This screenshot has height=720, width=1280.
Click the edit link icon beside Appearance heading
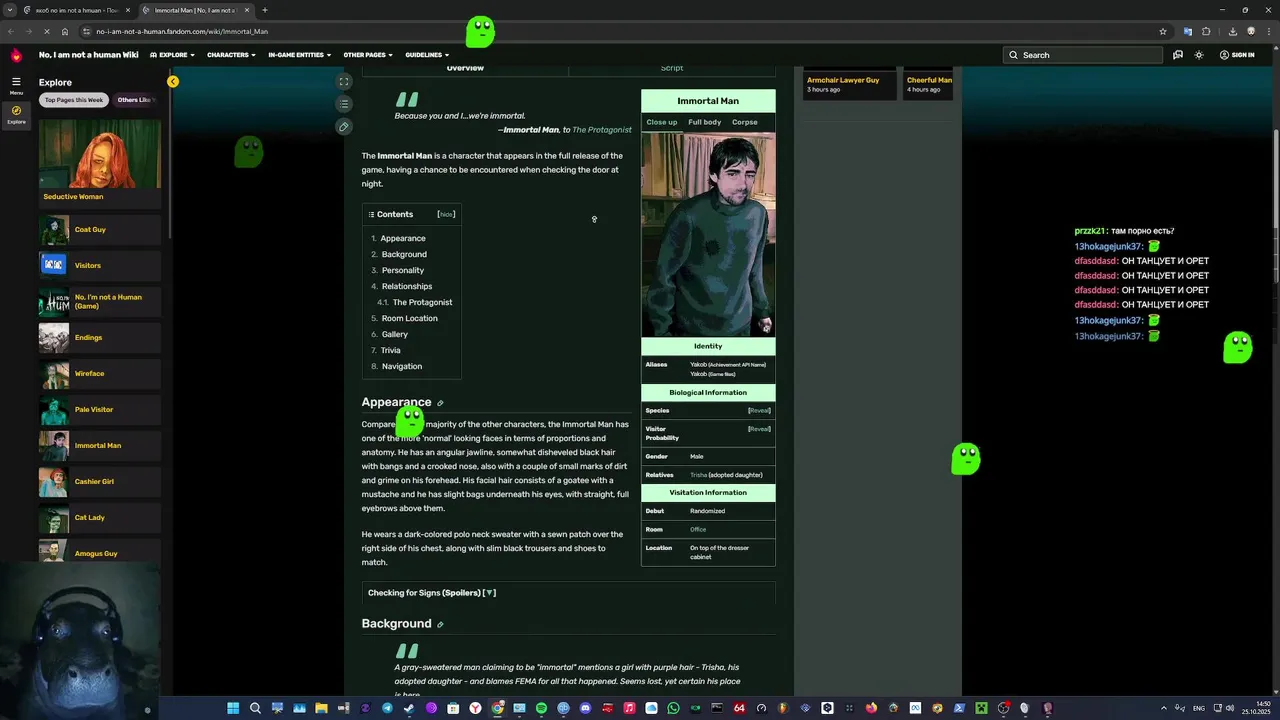point(440,403)
